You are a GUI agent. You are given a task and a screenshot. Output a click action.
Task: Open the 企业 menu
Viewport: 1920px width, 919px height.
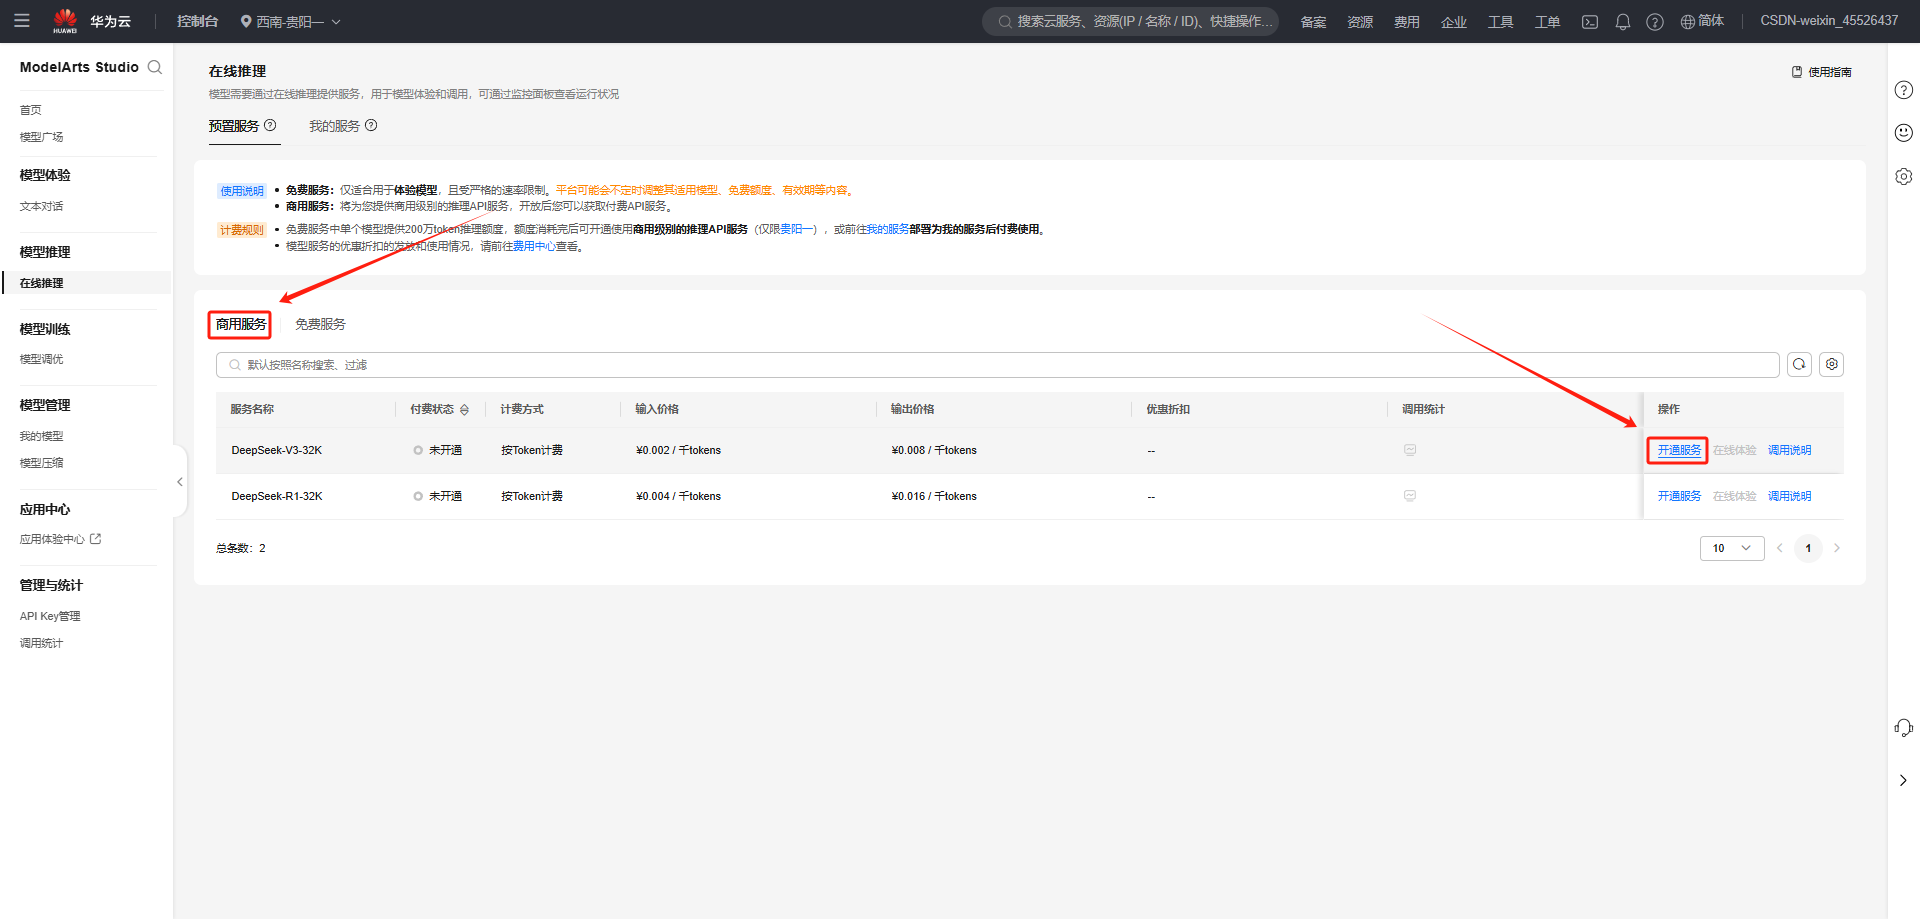click(1454, 22)
